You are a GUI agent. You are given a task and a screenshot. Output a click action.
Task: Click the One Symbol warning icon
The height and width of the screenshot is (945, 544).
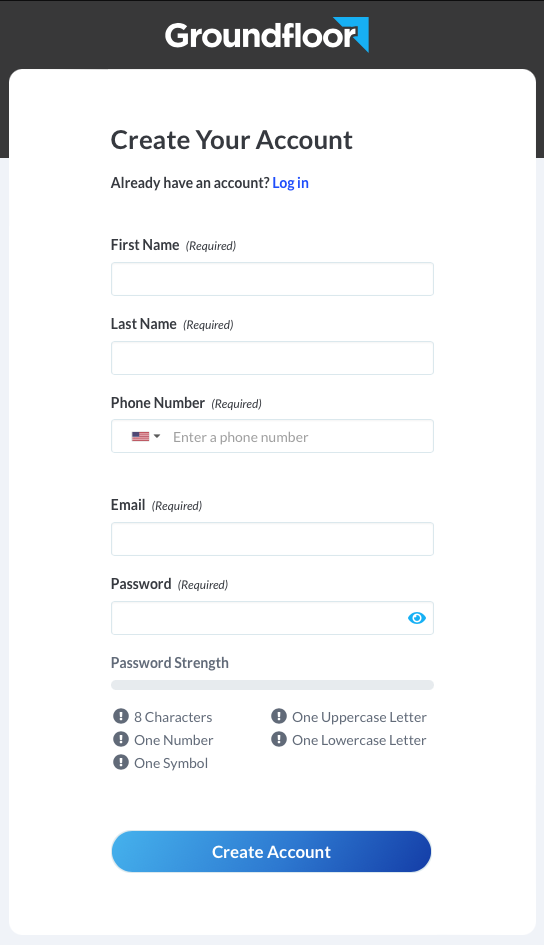point(121,762)
